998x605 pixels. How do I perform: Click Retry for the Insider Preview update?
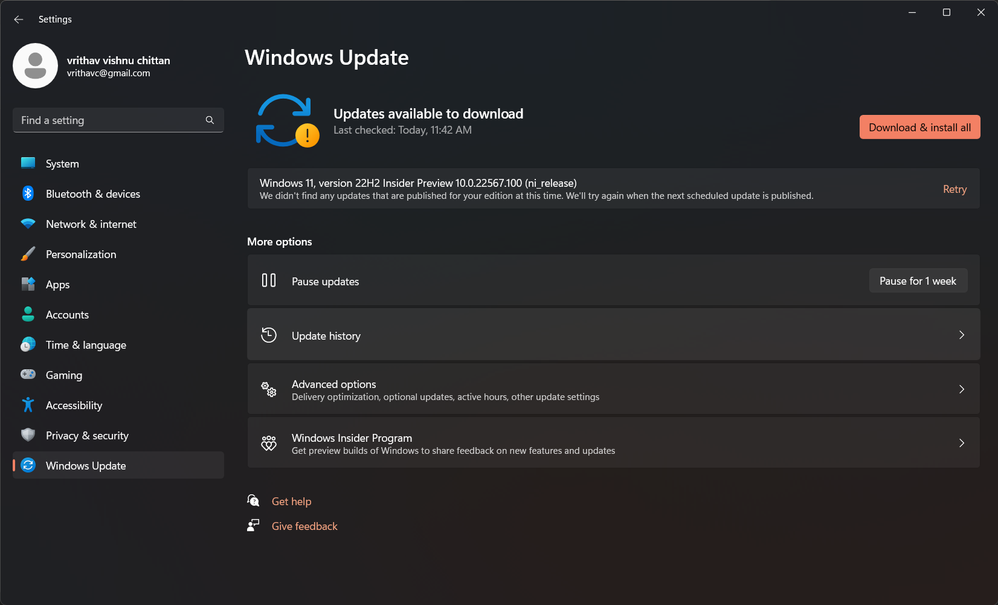pos(954,189)
